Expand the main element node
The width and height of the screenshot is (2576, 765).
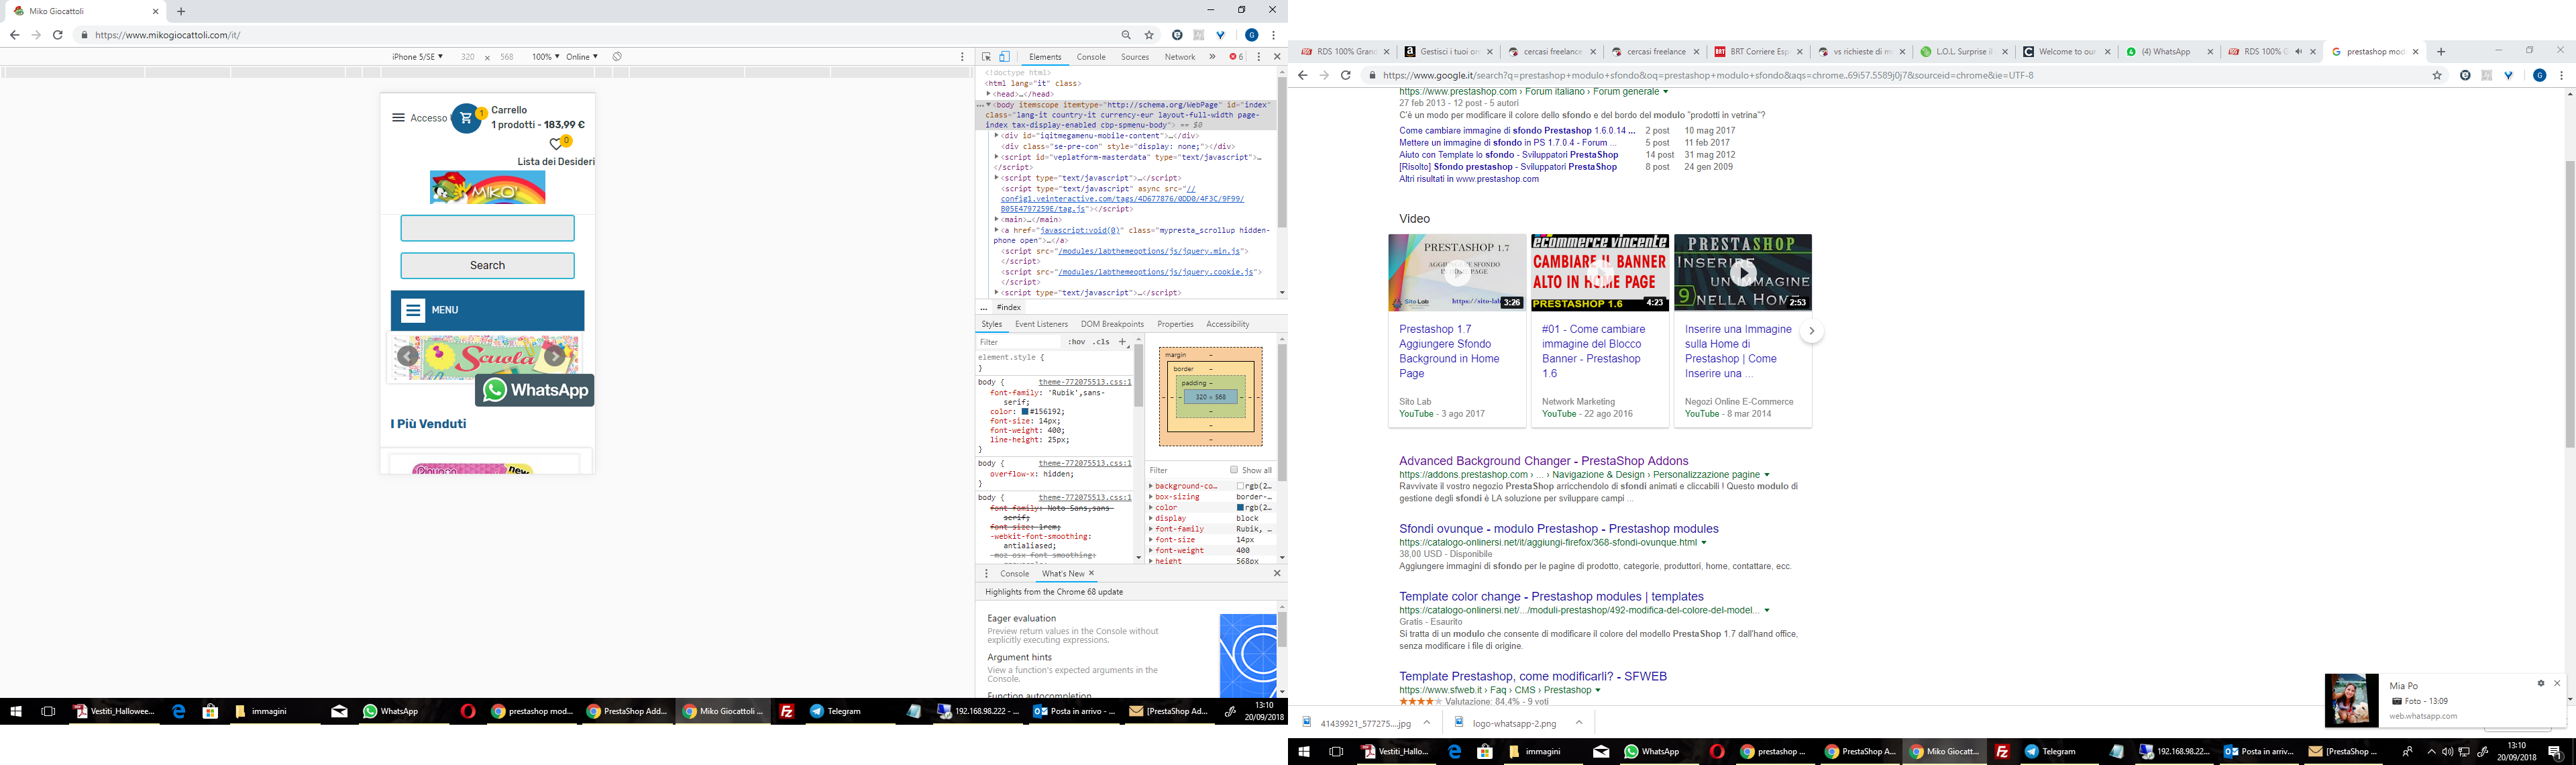(x=997, y=219)
